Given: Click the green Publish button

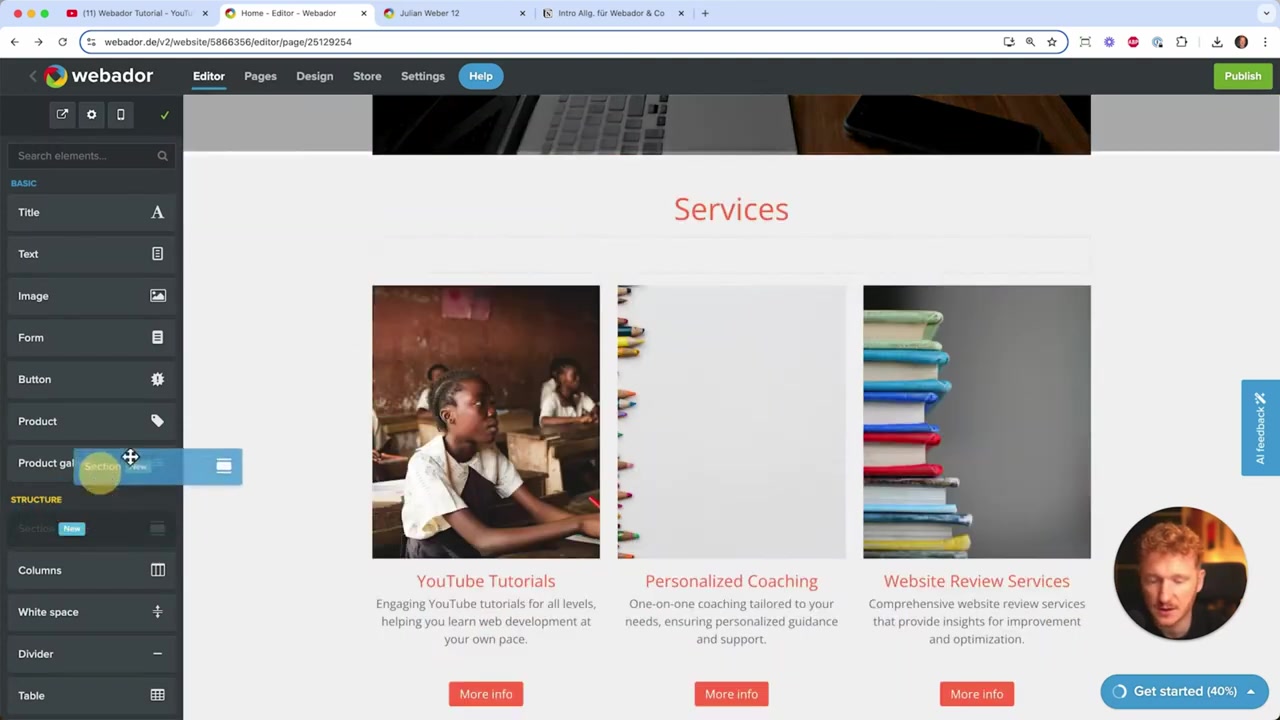Looking at the screenshot, I should click(1243, 76).
